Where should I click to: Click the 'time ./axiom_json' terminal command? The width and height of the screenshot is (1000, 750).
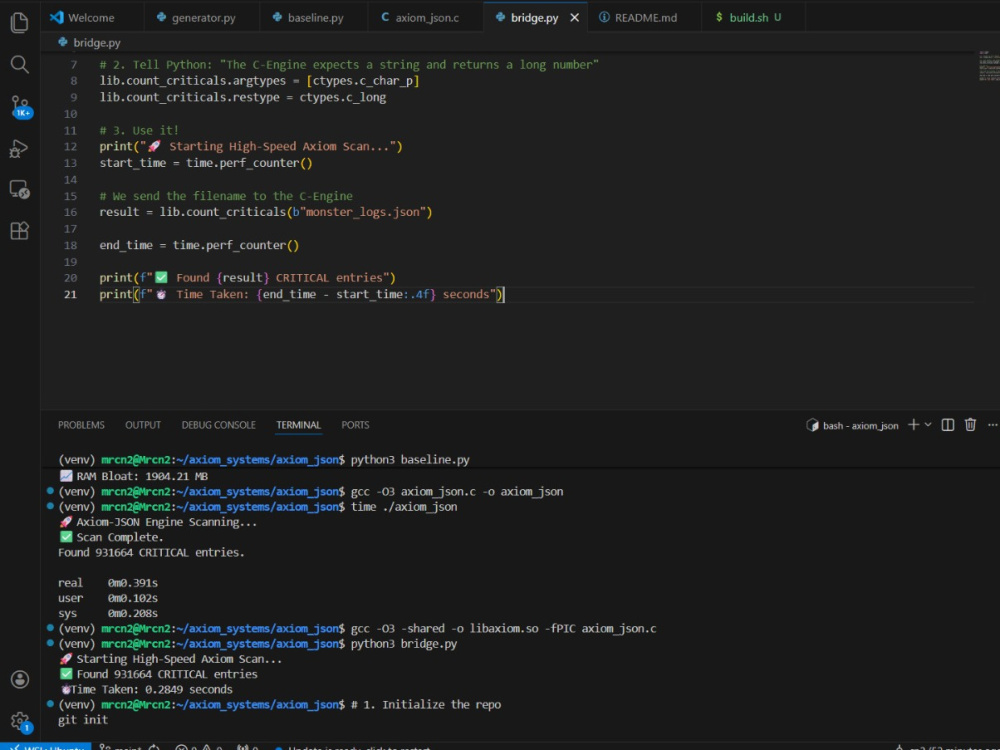click(x=404, y=507)
